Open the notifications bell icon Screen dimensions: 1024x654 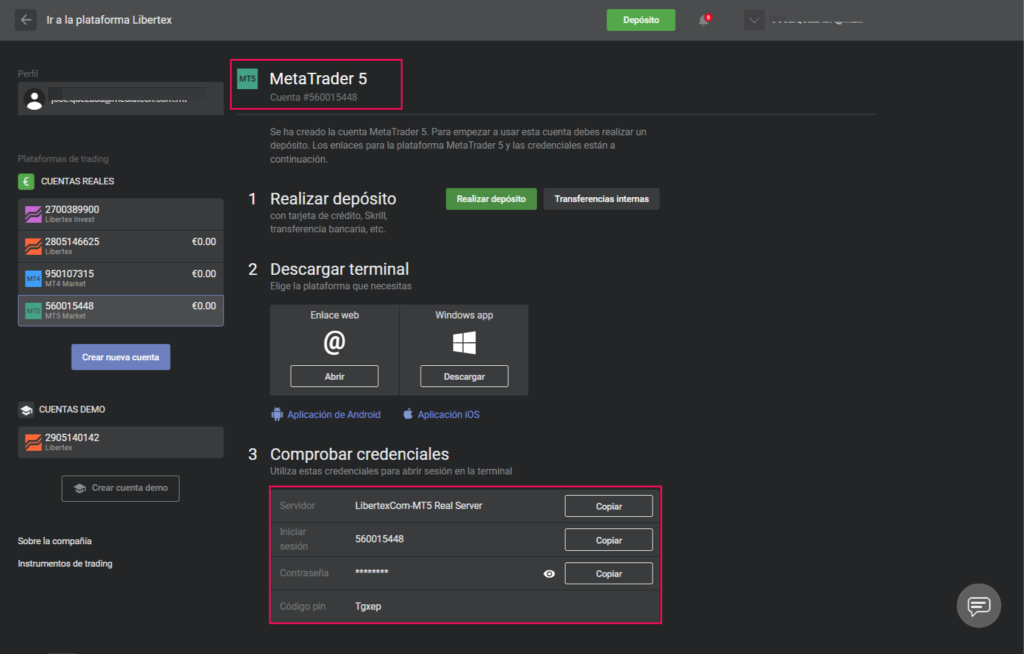[703, 20]
